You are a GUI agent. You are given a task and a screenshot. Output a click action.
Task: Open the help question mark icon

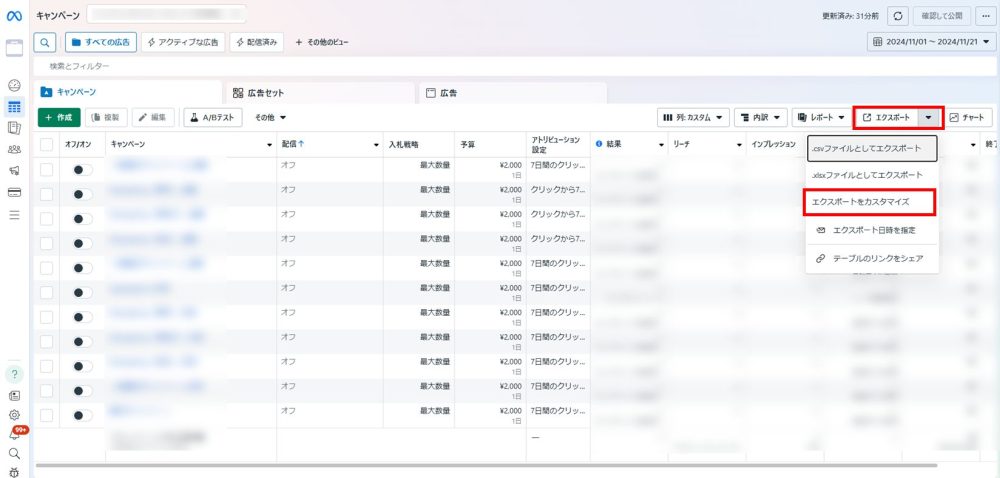[14, 374]
